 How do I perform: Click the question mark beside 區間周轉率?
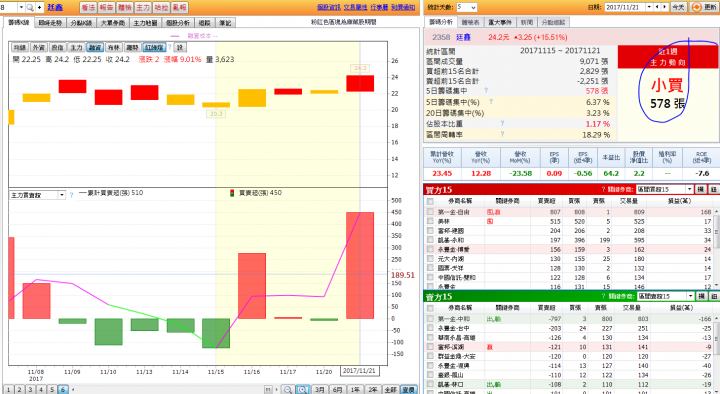(502, 134)
